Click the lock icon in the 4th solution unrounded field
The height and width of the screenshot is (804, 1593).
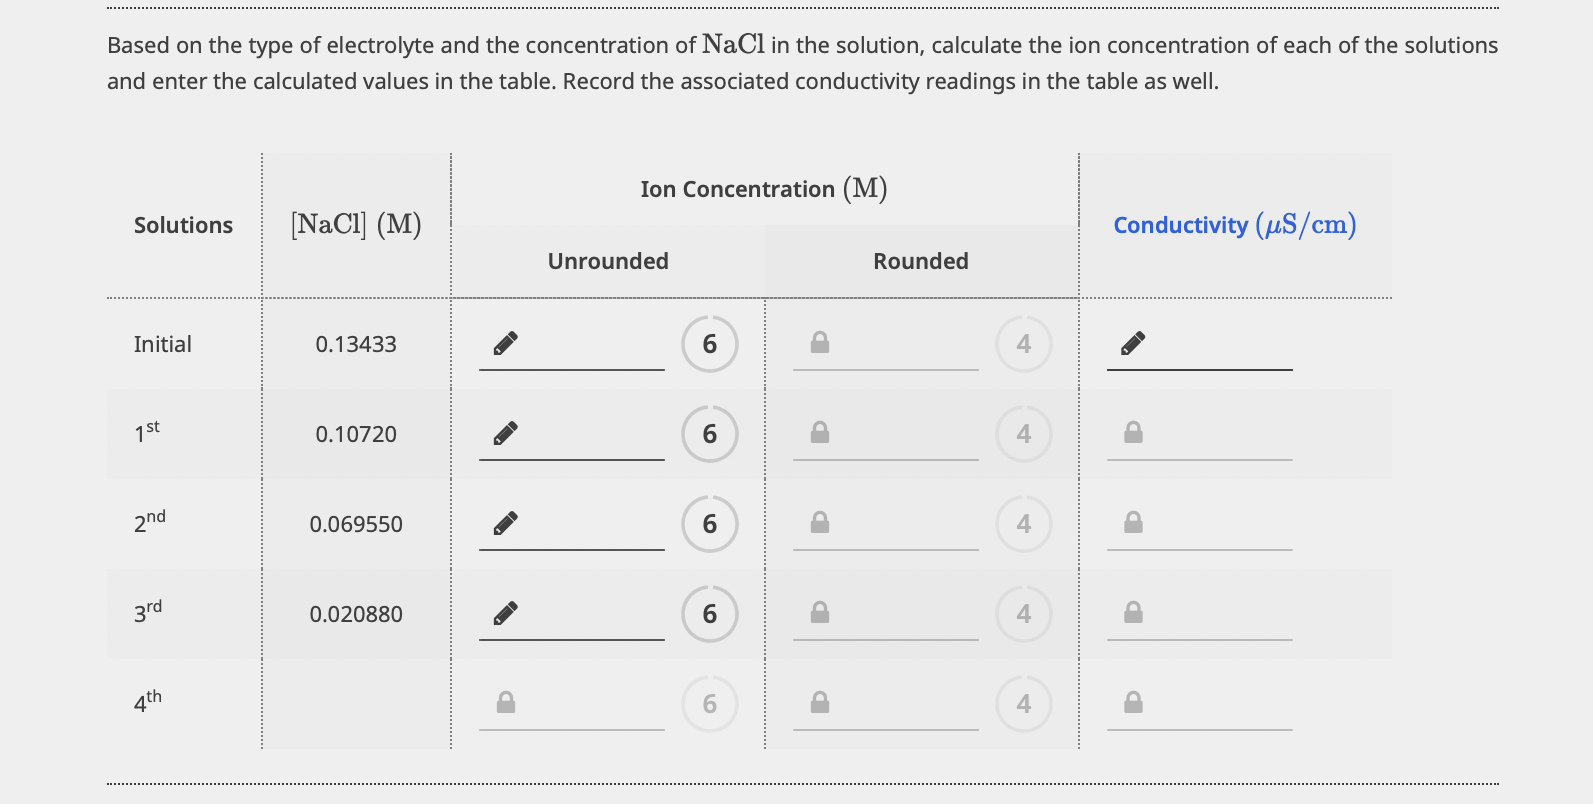(506, 703)
